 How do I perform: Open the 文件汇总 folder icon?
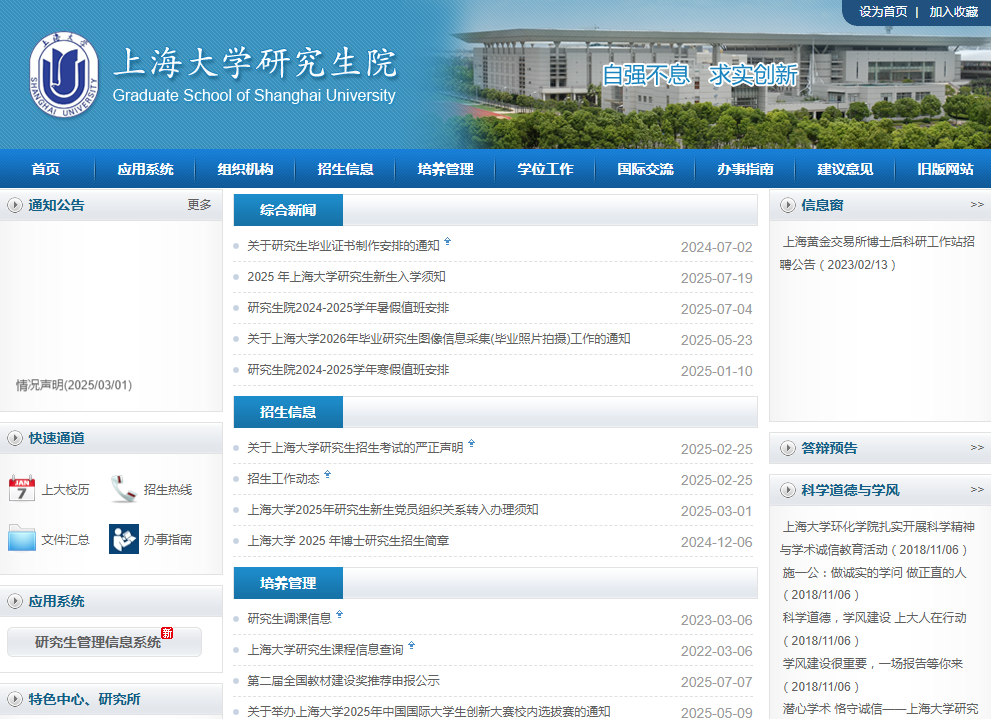click(x=22, y=539)
